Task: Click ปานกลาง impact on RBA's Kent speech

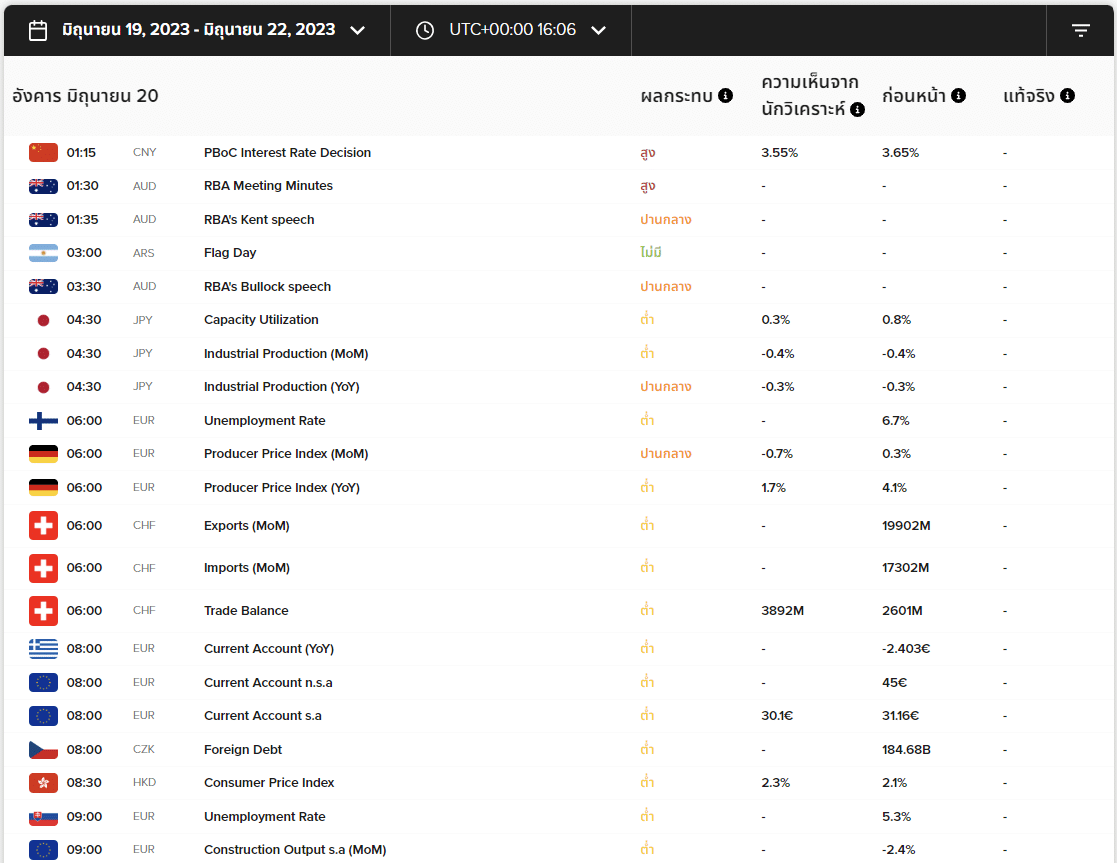Action: [x=665, y=219]
